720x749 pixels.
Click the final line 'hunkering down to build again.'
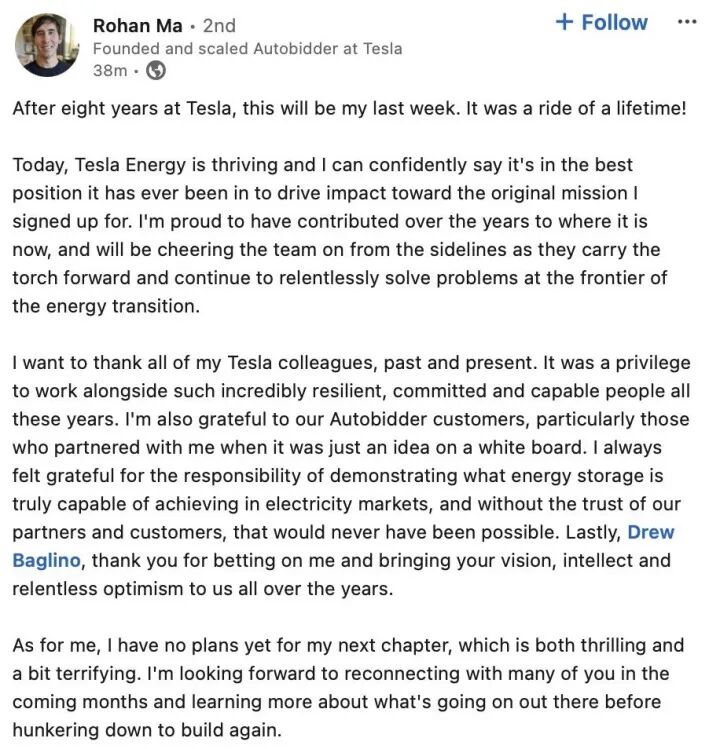point(147,730)
